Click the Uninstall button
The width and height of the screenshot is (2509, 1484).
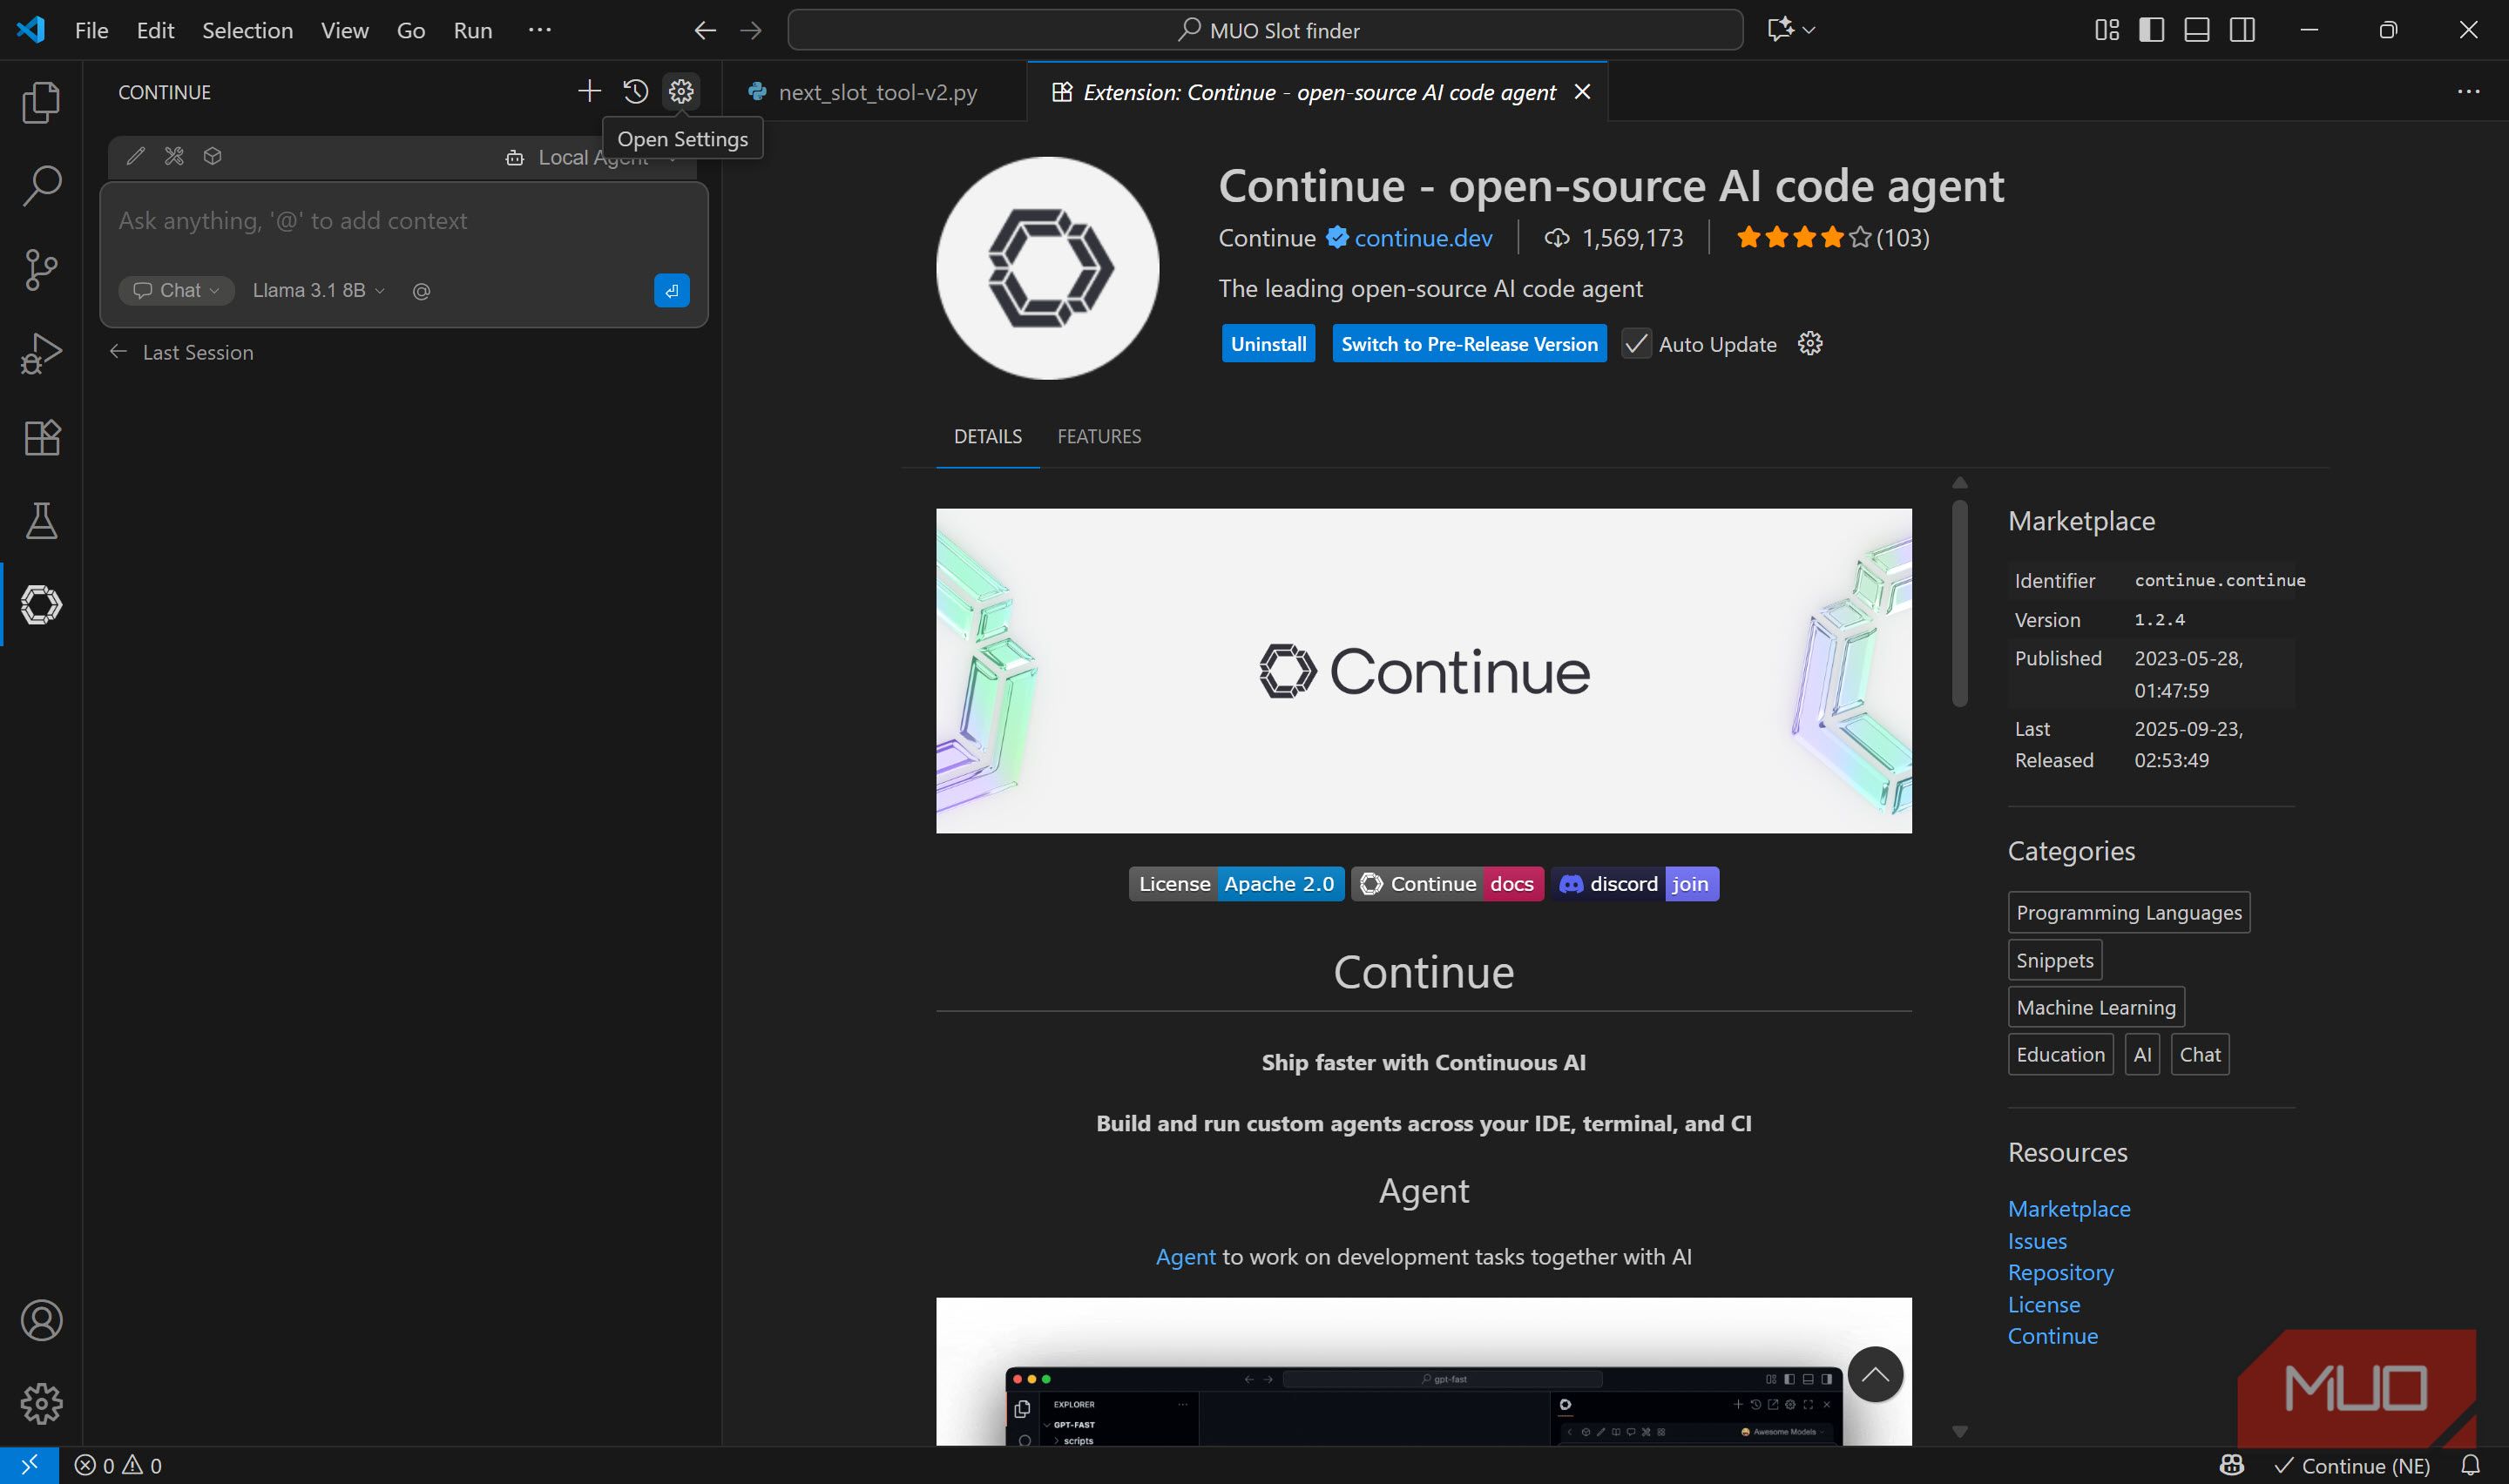[x=1268, y=344]
